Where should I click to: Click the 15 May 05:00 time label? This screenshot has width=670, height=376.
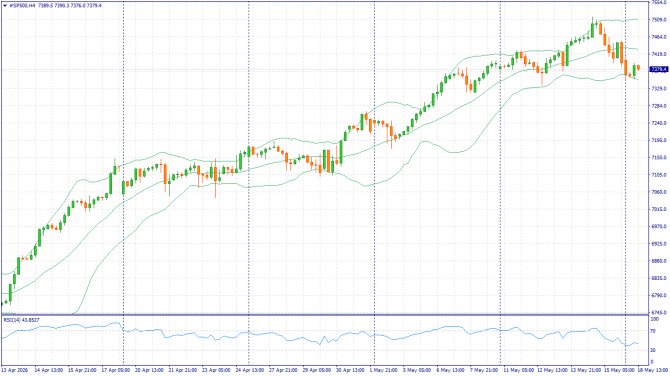click(x=619, y=370)
